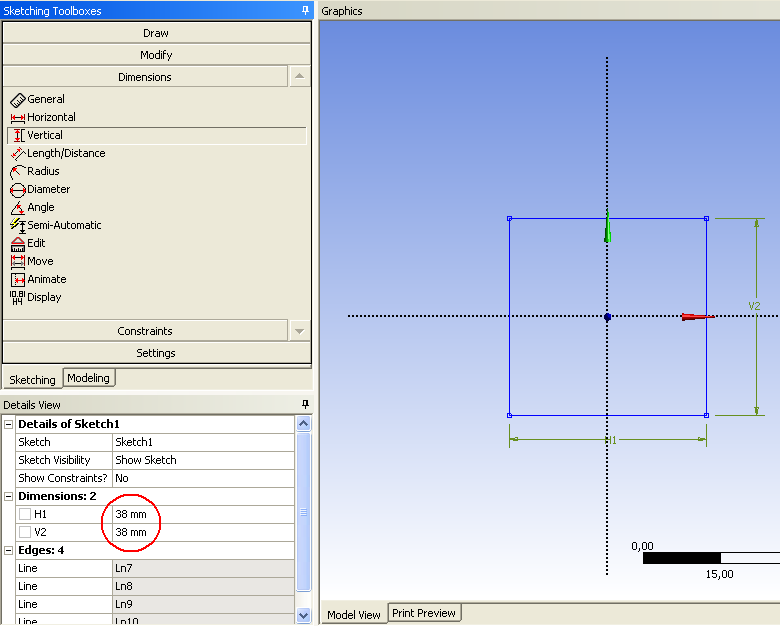Expand the Draw toolbox section
This screenshot has width=780, height=626.
click(x=156, y=33)
